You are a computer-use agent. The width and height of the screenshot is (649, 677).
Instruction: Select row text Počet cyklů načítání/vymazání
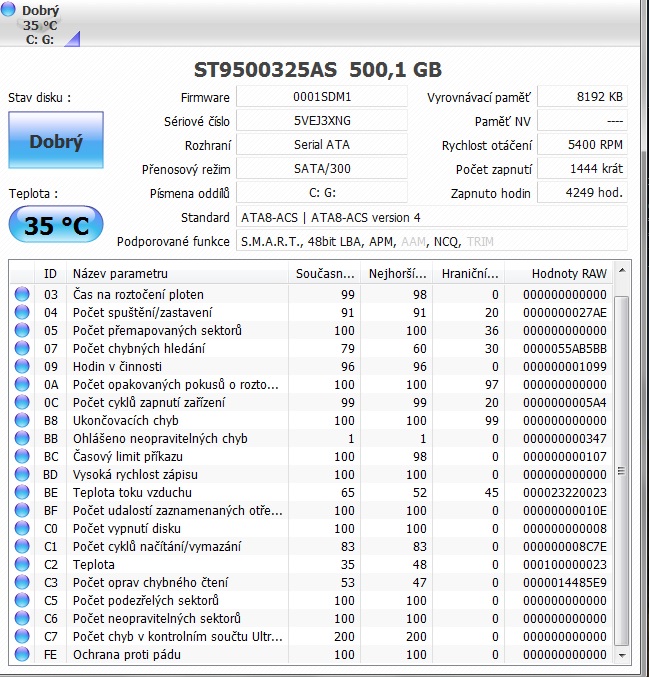(x=157, y=547)
